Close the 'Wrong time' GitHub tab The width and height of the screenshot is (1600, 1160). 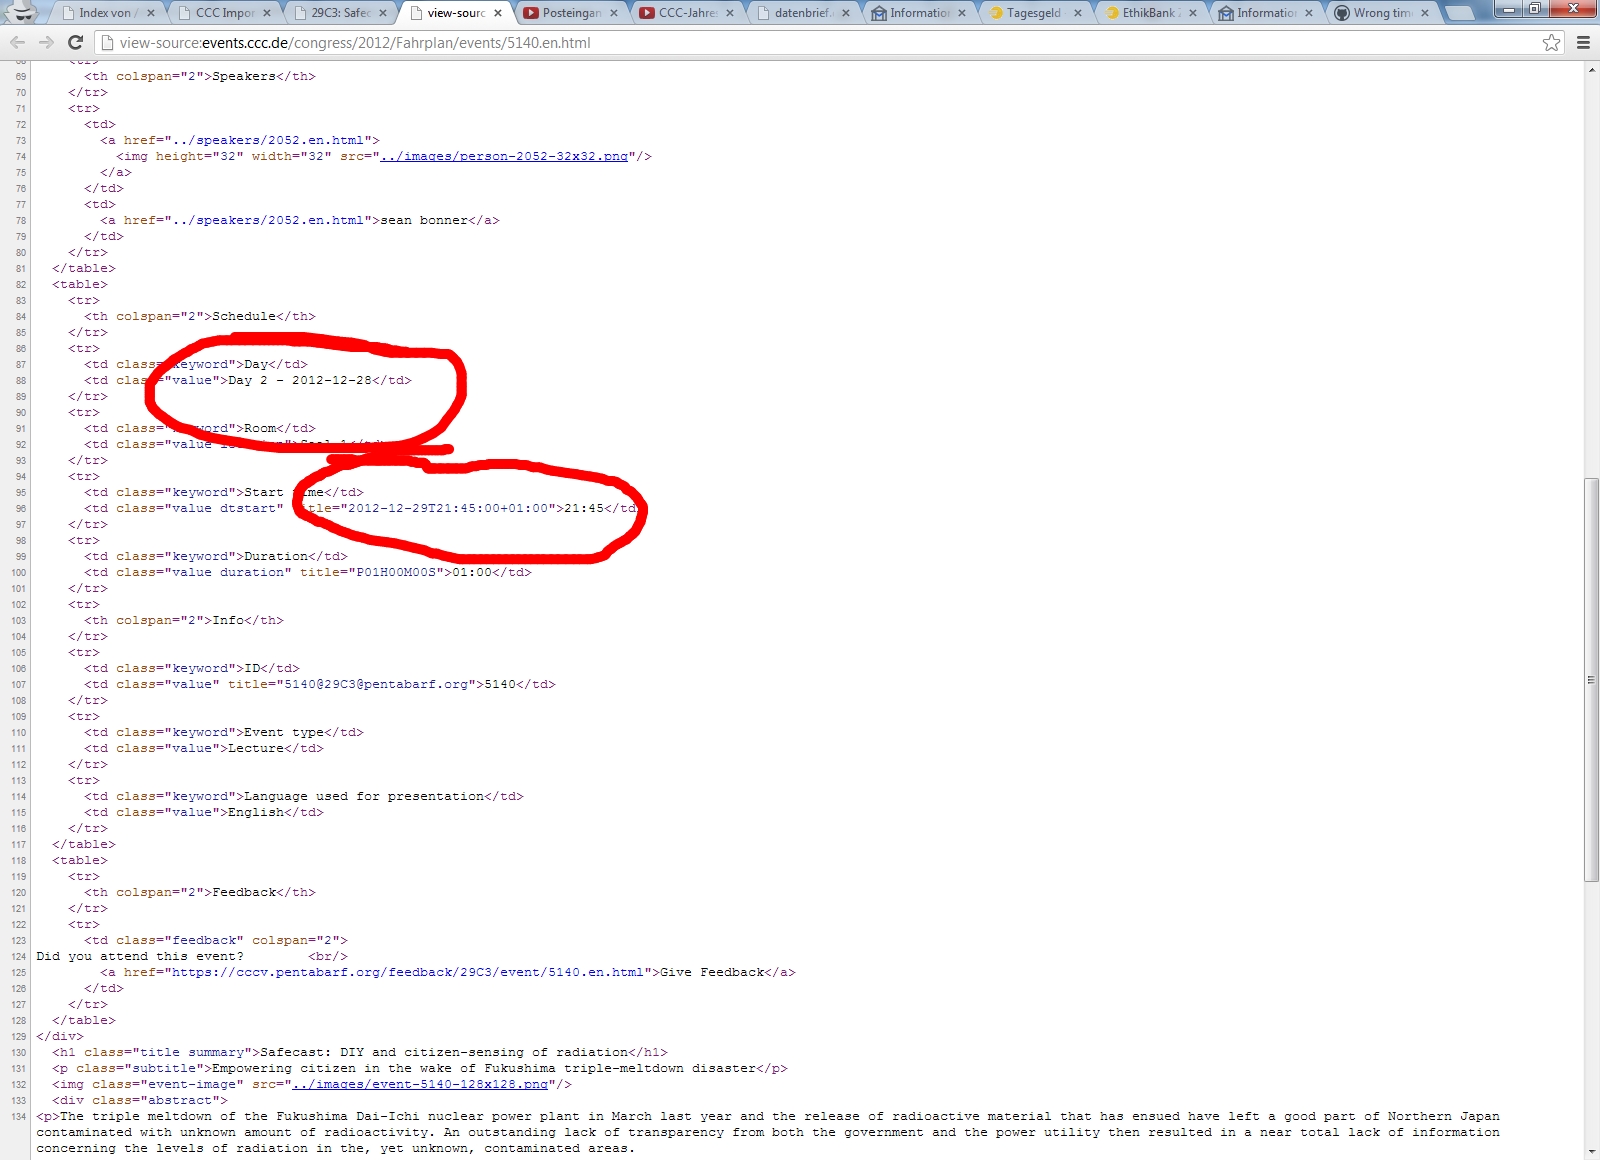tap(1425, 13)
